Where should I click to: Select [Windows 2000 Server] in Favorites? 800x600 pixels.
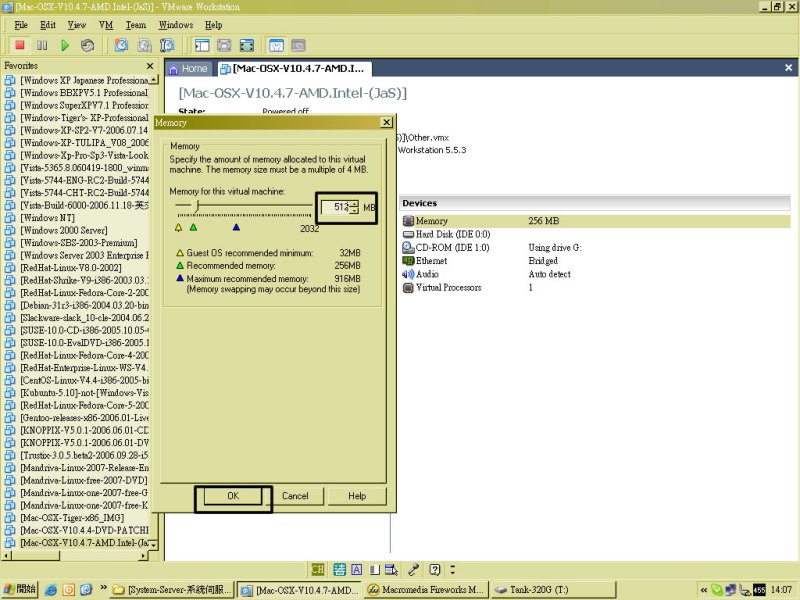(x=64, y=230)
